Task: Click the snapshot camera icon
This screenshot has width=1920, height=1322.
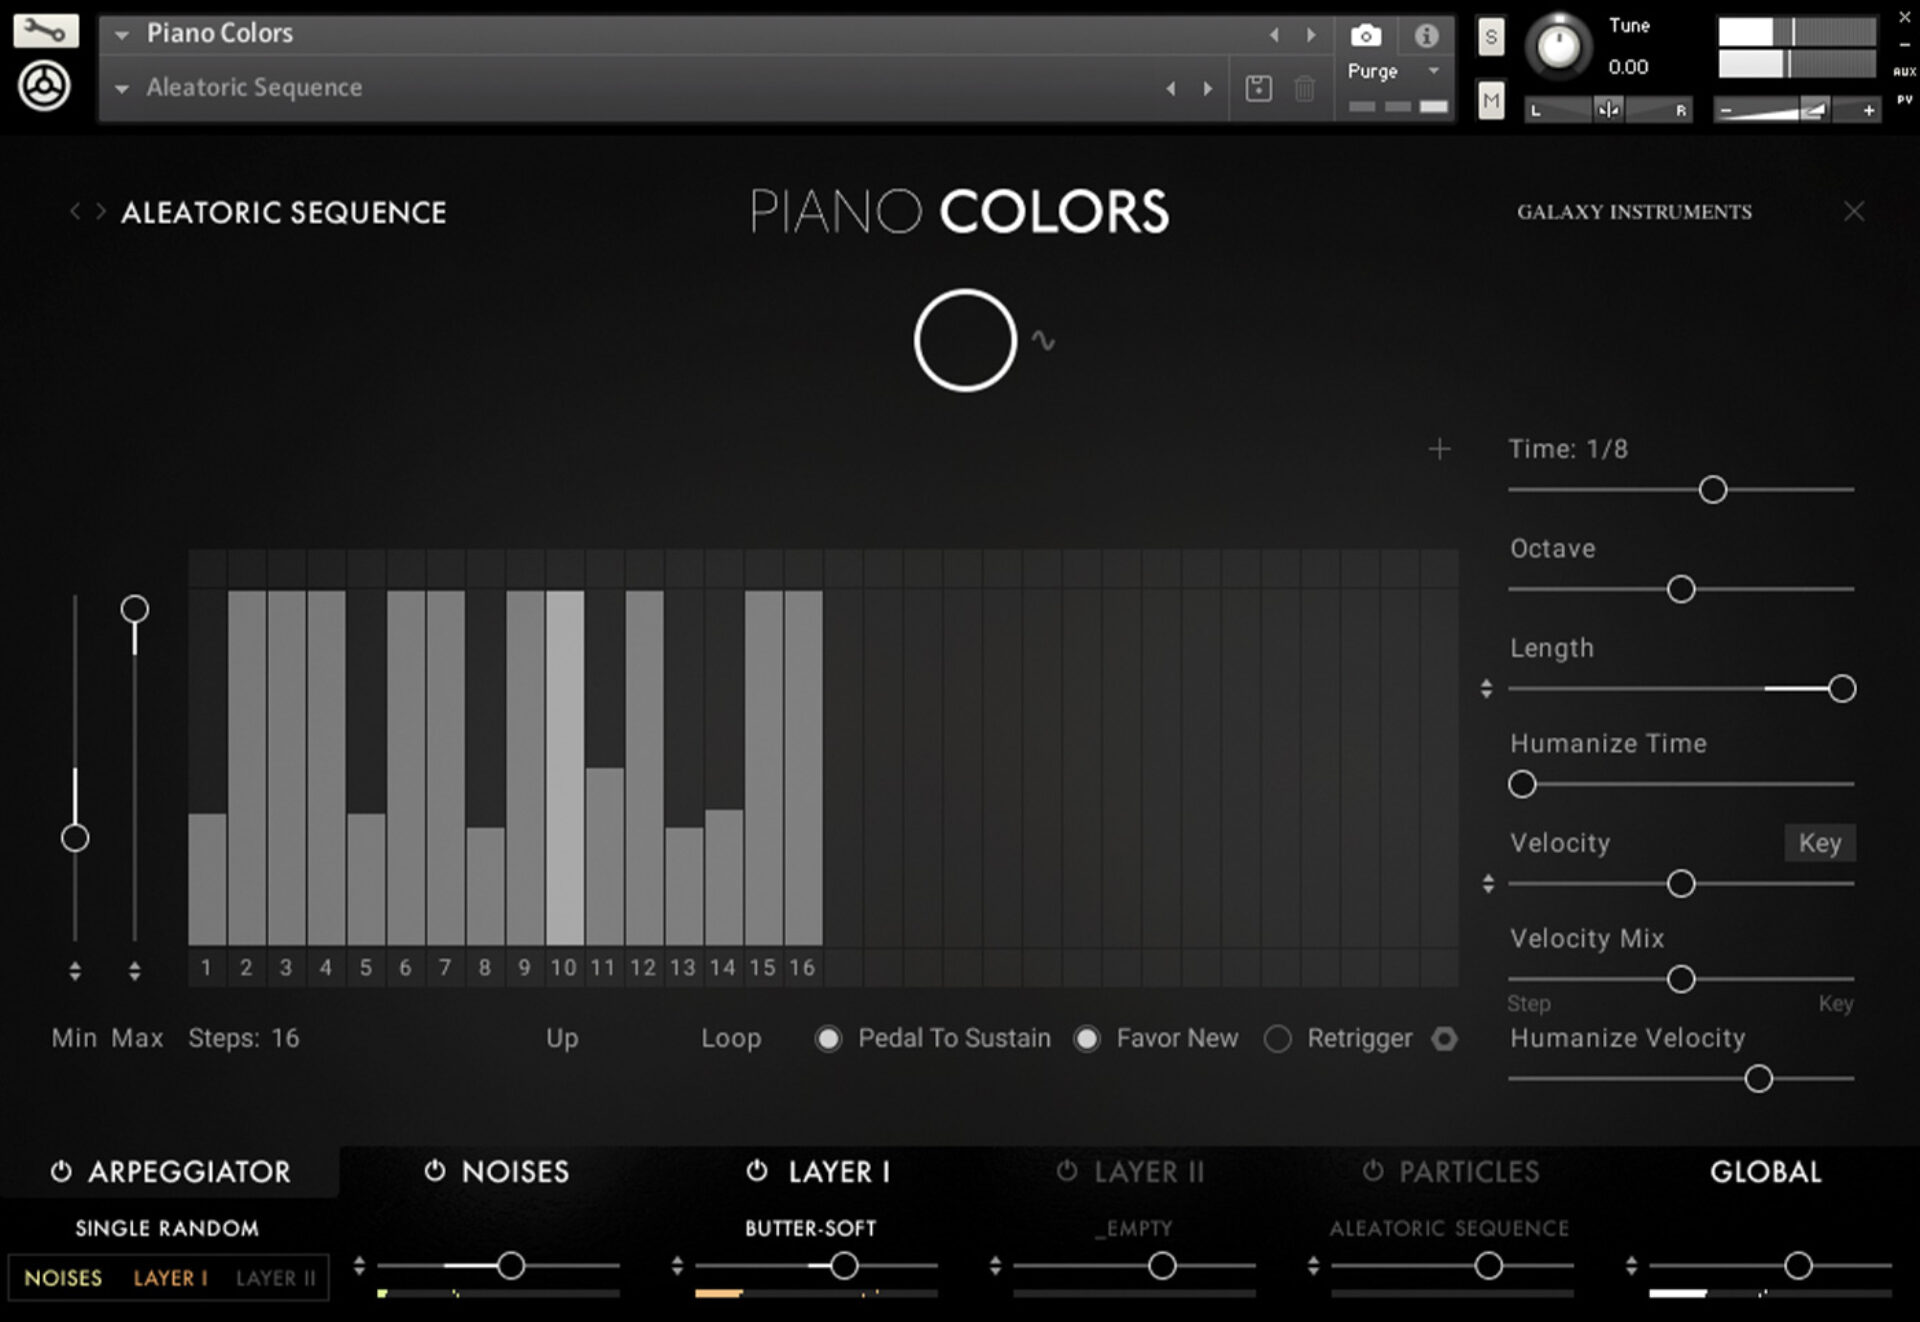Action: click(x=1364, y=36)
